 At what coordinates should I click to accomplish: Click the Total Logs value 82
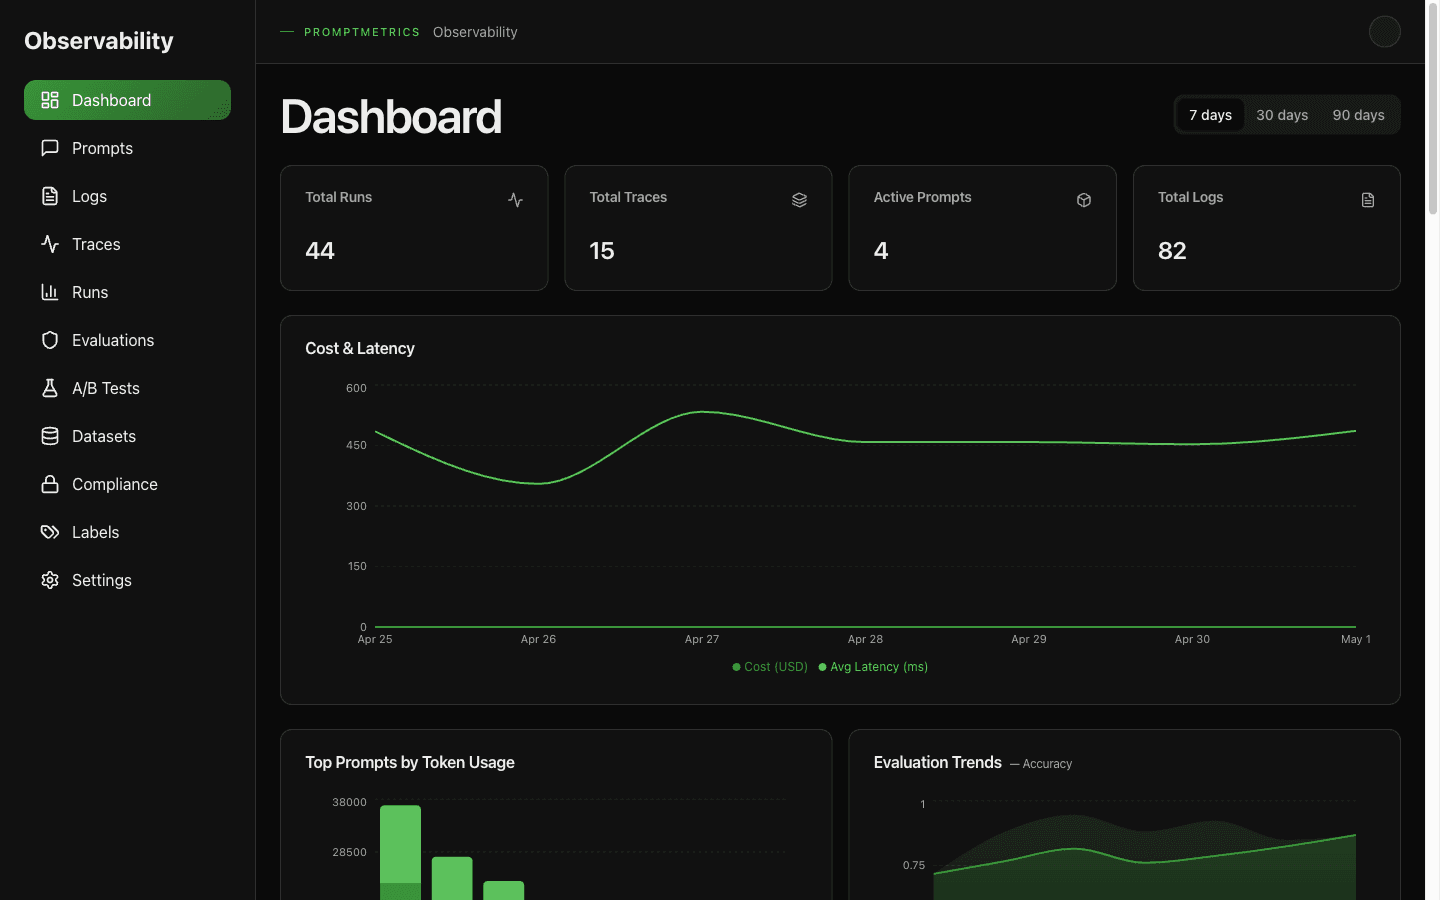1172,251
